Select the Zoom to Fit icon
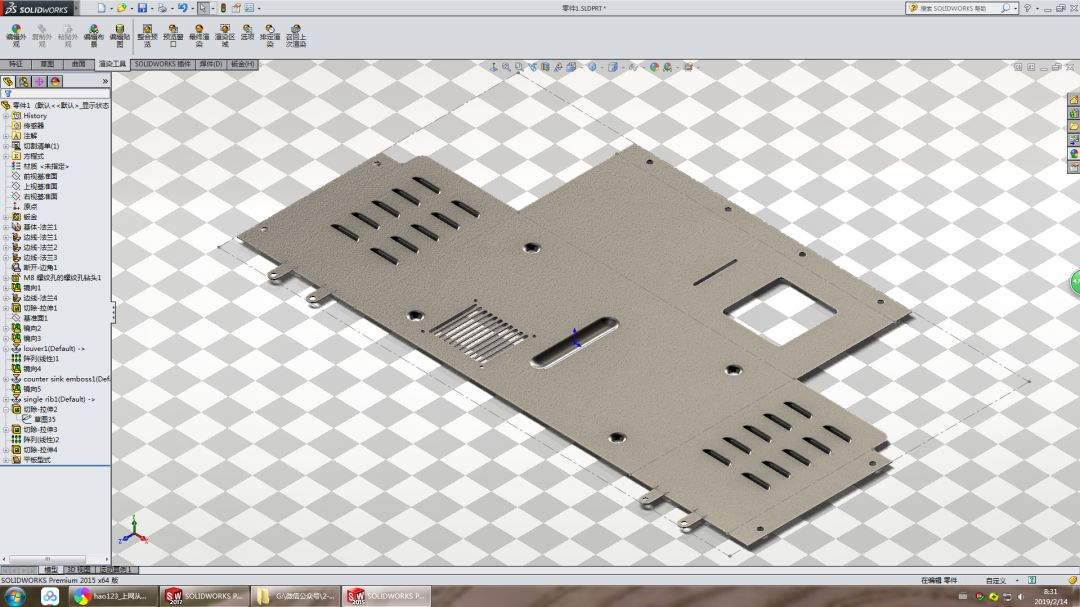Screen dimensions: 1080x607 click(x=505, y=67)
